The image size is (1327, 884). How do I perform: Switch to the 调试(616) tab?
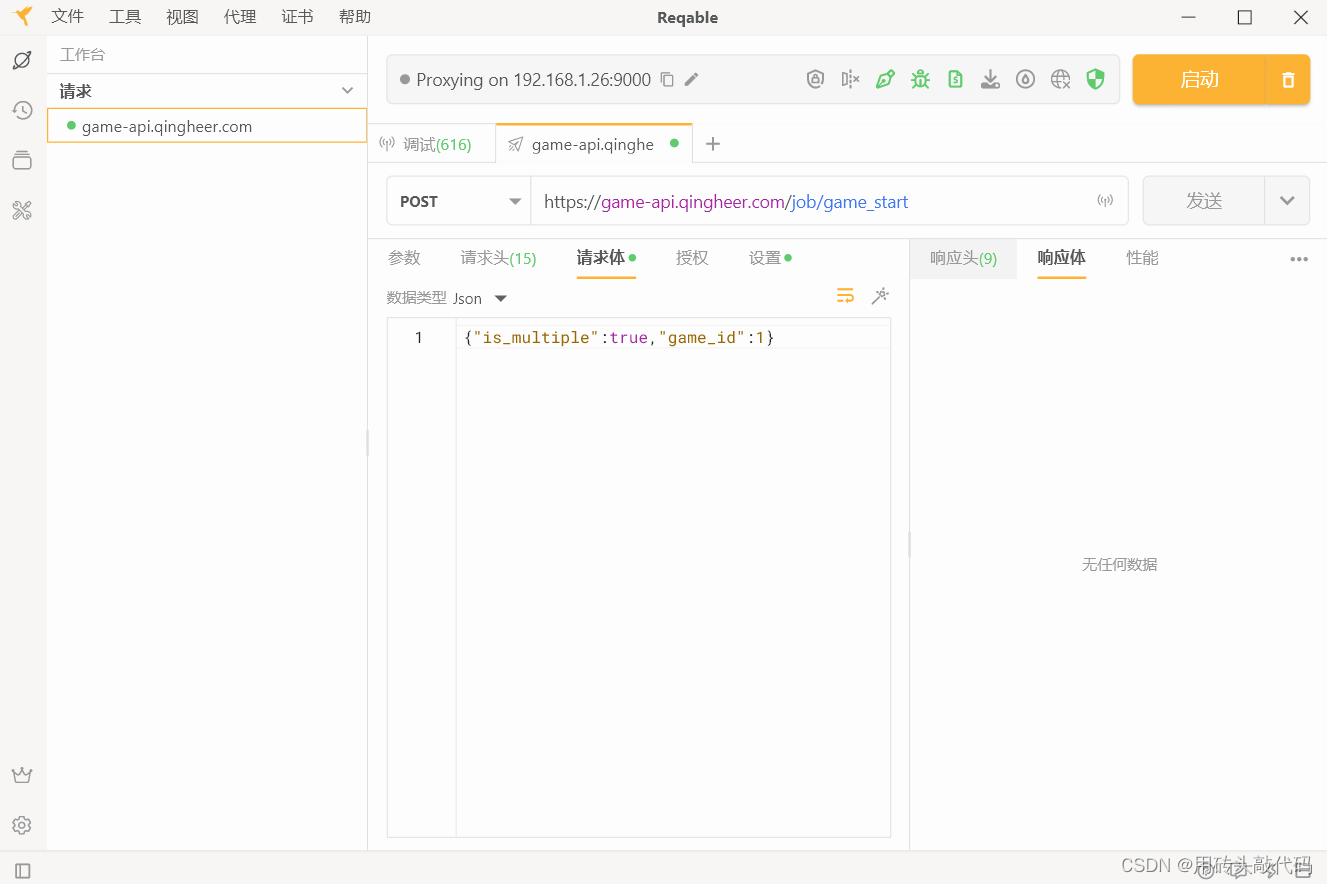pos(431,144)
